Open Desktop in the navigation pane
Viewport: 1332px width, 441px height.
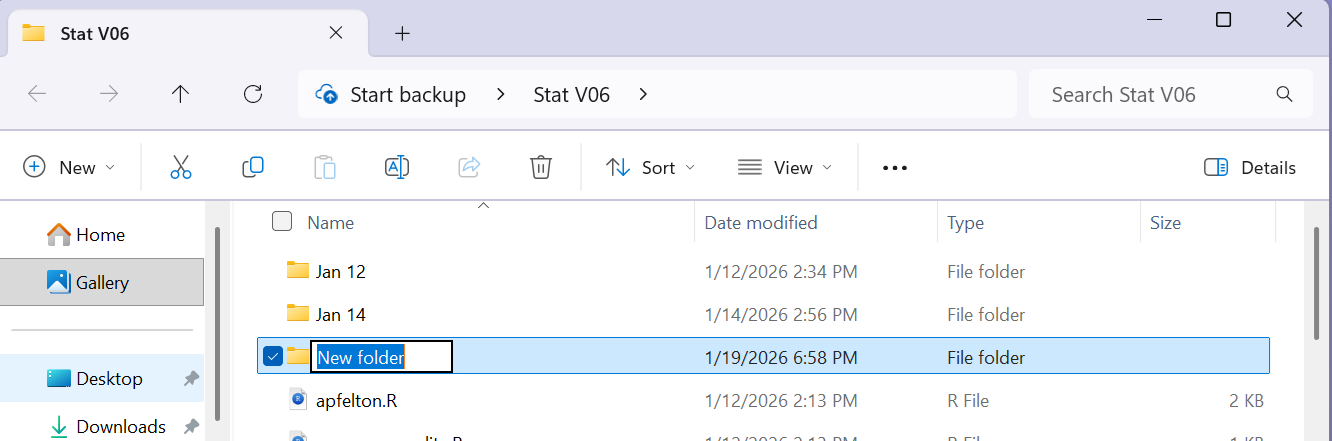[109, 378]
